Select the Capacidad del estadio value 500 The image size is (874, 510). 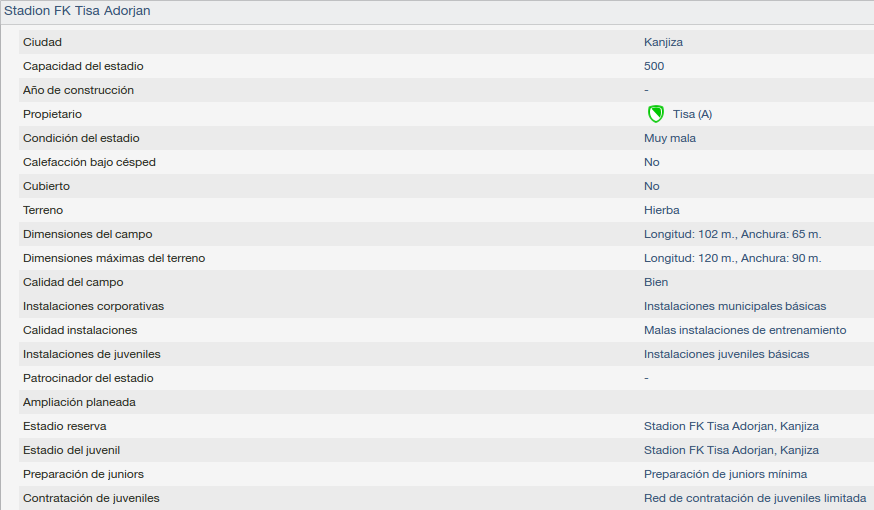point(654,66)
